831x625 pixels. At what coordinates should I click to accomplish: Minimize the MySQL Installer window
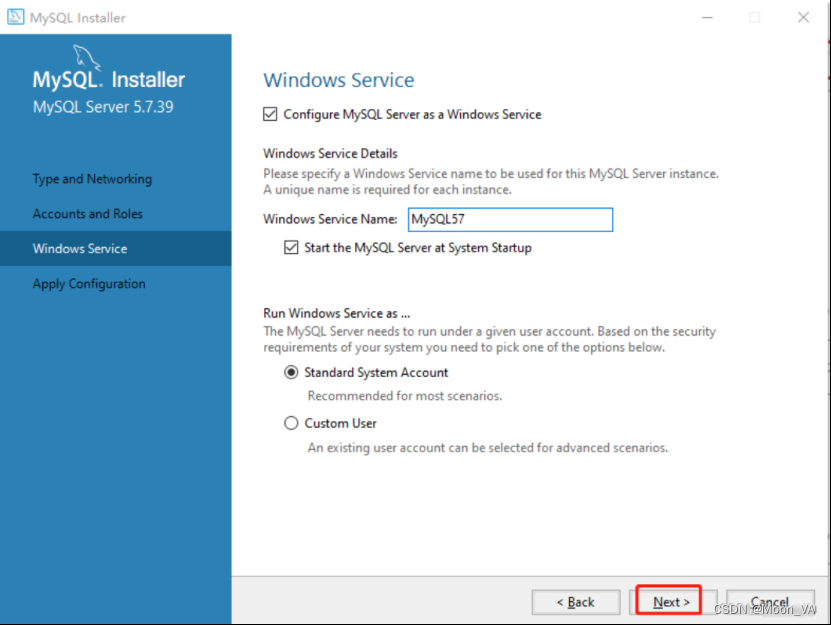[x=707, y=17]
